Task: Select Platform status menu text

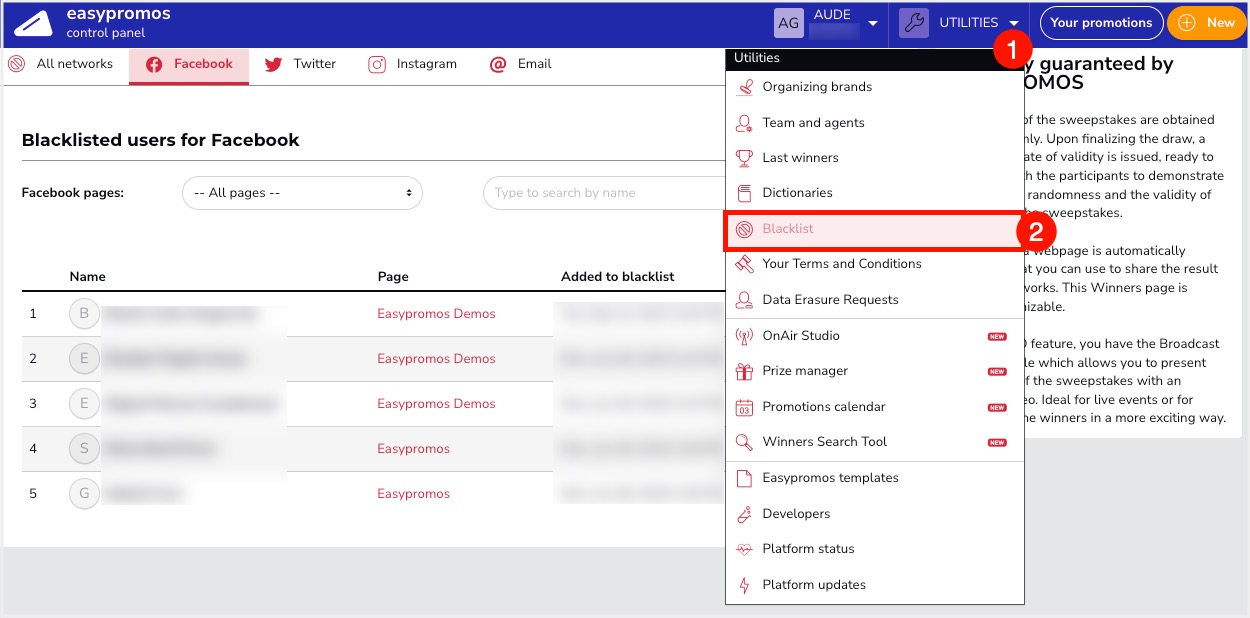Action: pos(808,549)
